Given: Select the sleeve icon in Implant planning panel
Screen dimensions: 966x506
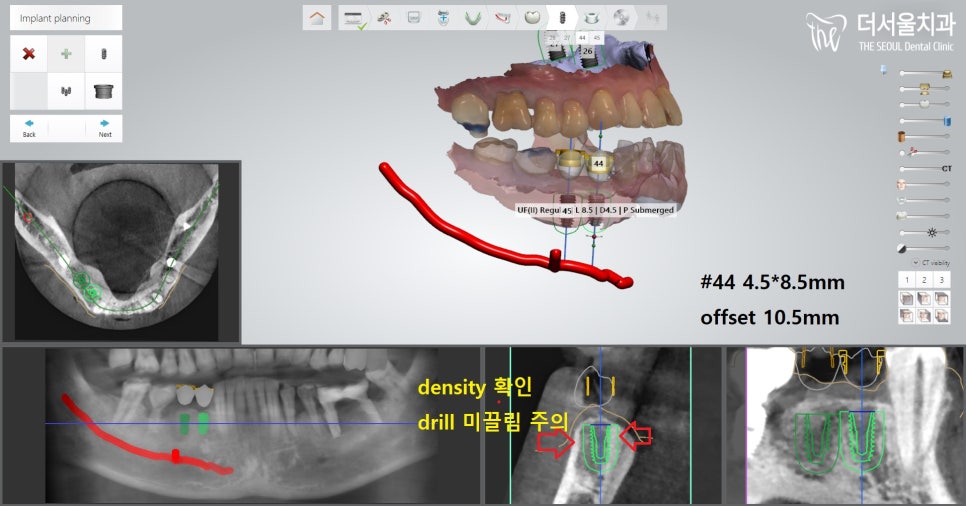Looking at the screenshot, I should 103,91.
